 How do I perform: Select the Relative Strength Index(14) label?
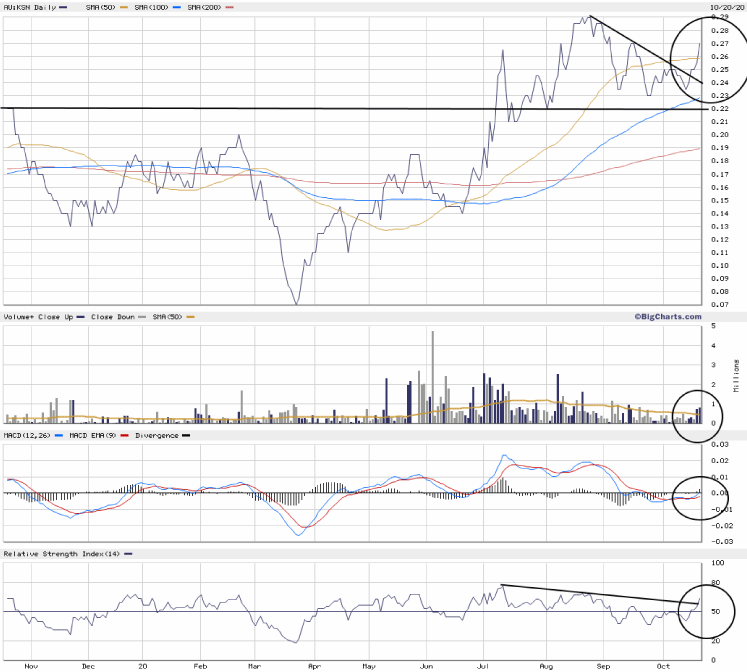click(x=60, y=553)
